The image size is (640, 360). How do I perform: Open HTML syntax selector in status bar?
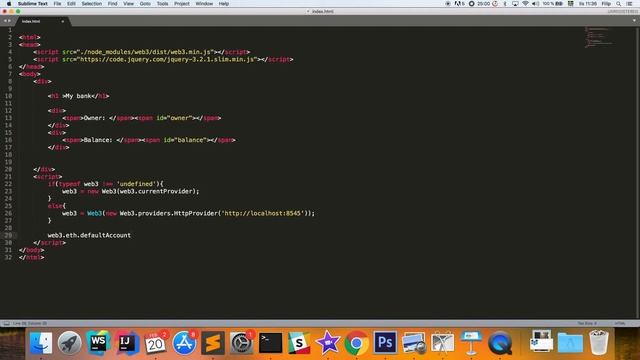(620, 323)
